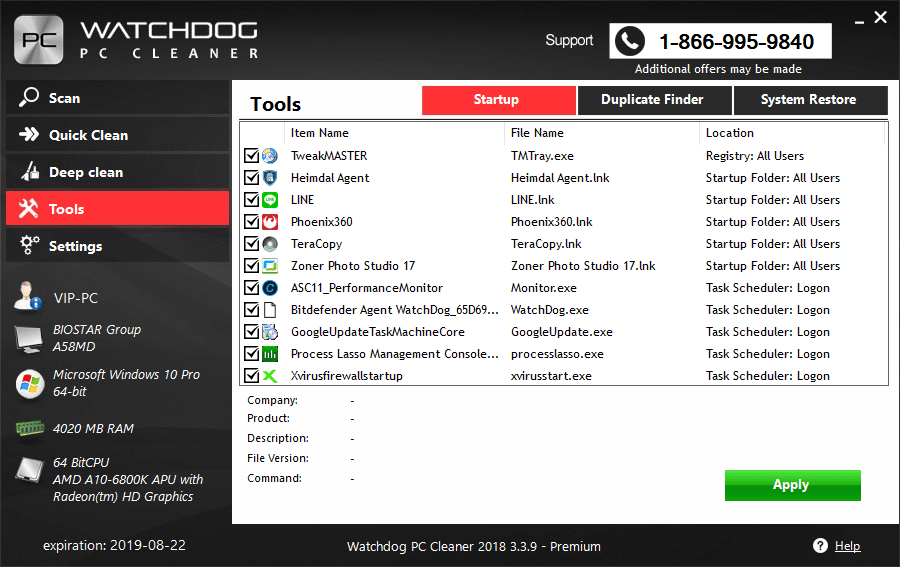Click the Help question mark icon

(820, 545)
